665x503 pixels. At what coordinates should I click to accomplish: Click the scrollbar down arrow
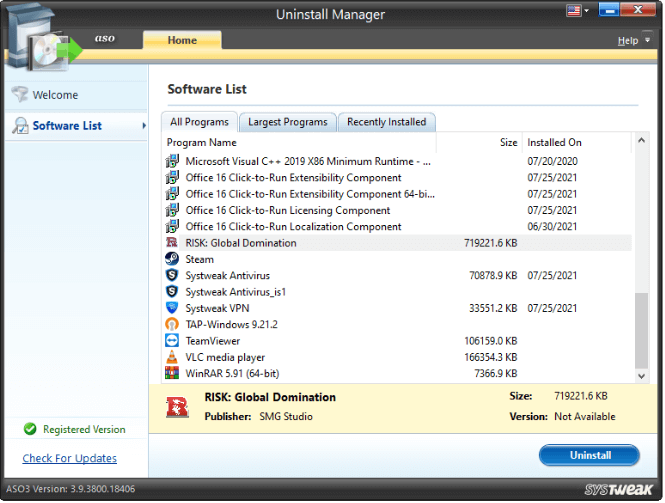[x=641, y=376]
